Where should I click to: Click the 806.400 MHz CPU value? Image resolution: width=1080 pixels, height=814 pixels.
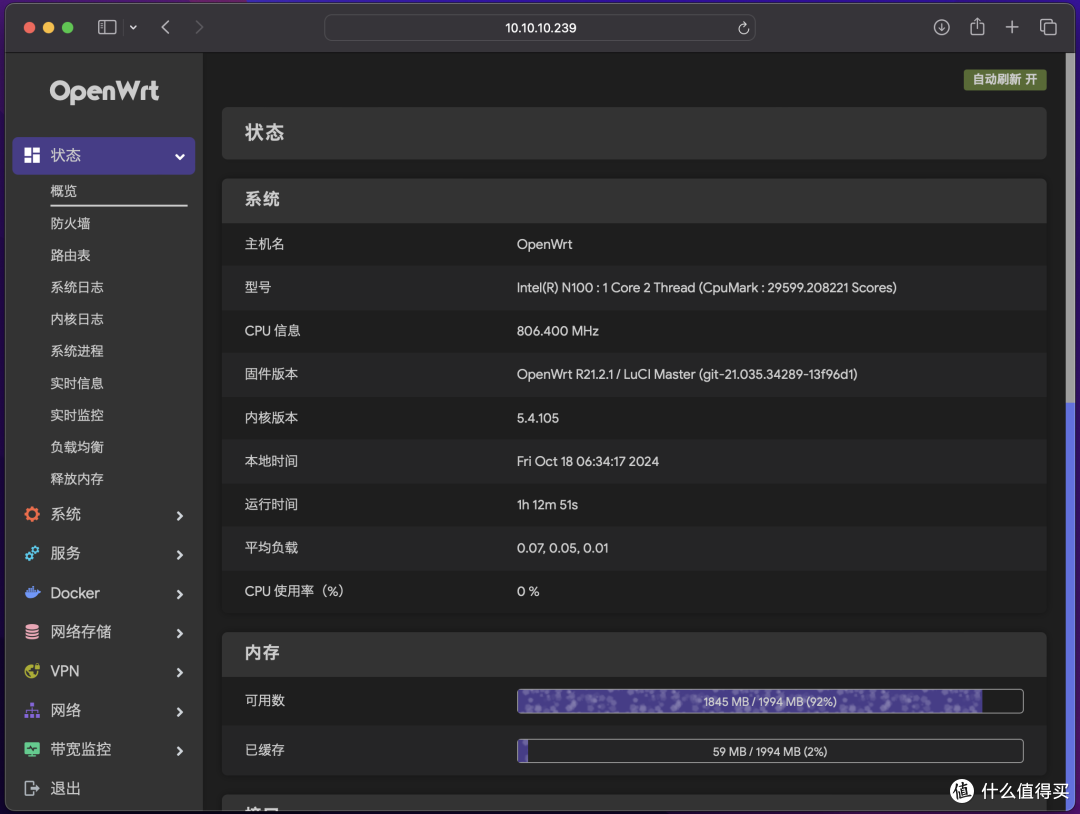(x=557, y=331)
